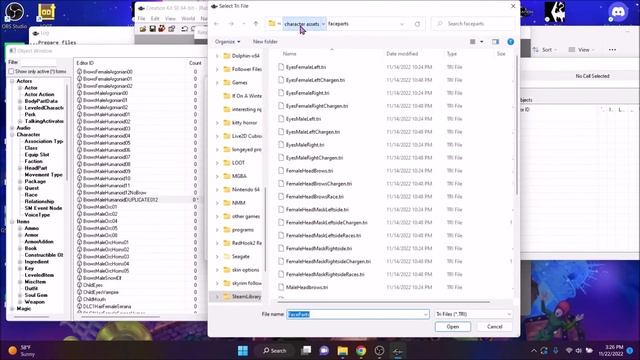Click the fourth Creation Kit toolbar icon
This screenshot has width=640, height=360.
172,29
